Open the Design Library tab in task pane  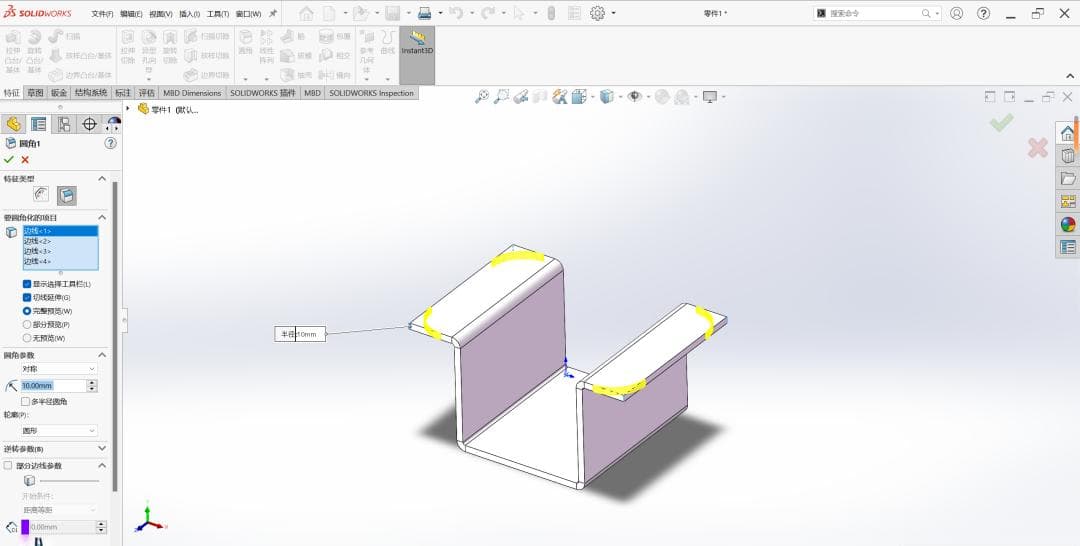(1067, 156)
